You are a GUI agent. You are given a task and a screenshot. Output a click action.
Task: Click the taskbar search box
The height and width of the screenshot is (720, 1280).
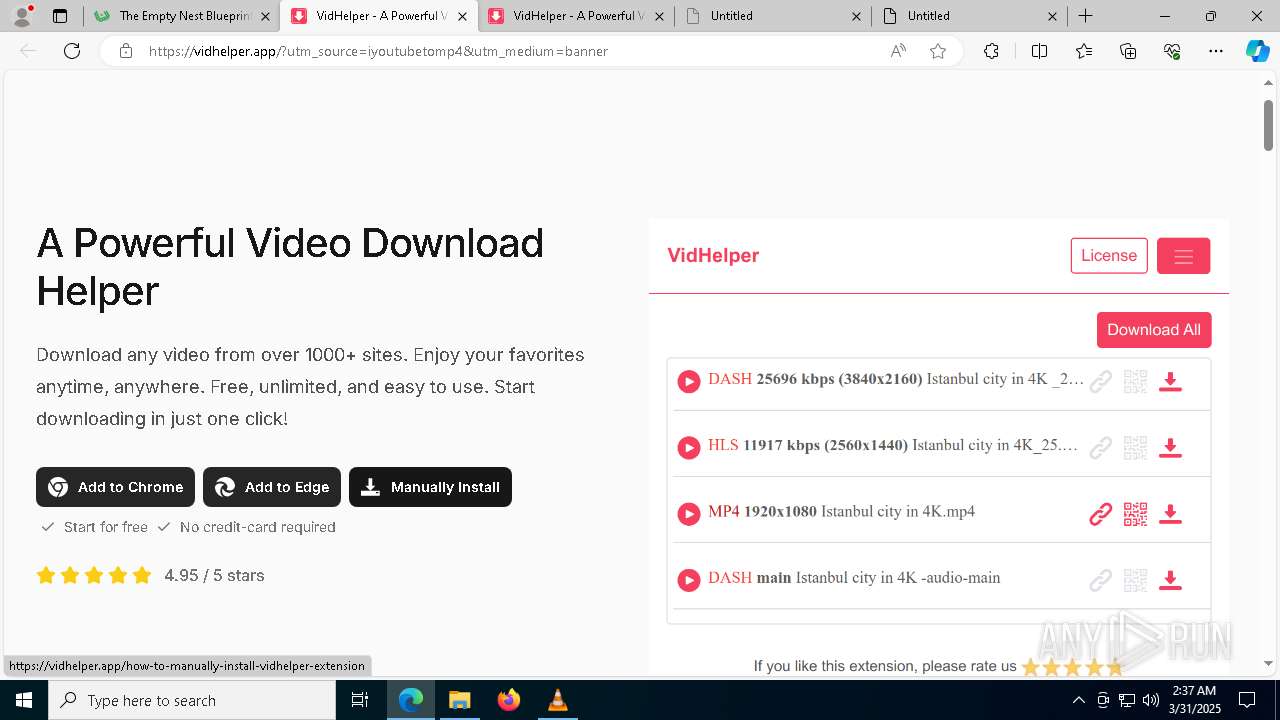(192, 700)
